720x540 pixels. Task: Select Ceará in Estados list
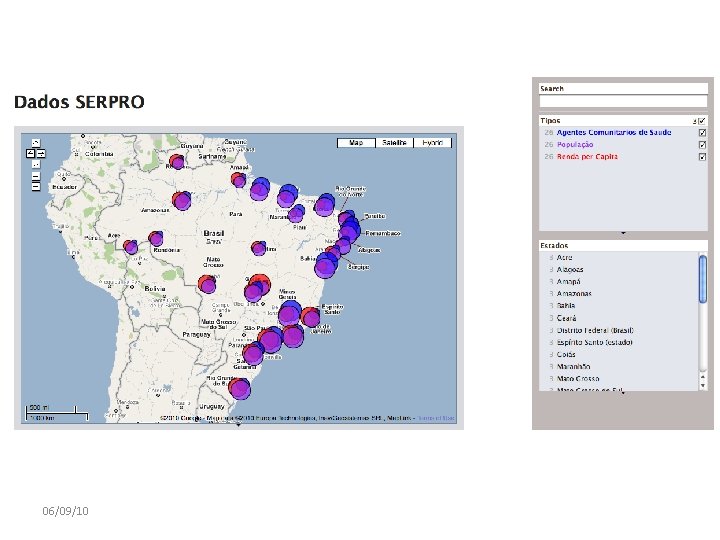pyautogui.click(x=566, y=318)
